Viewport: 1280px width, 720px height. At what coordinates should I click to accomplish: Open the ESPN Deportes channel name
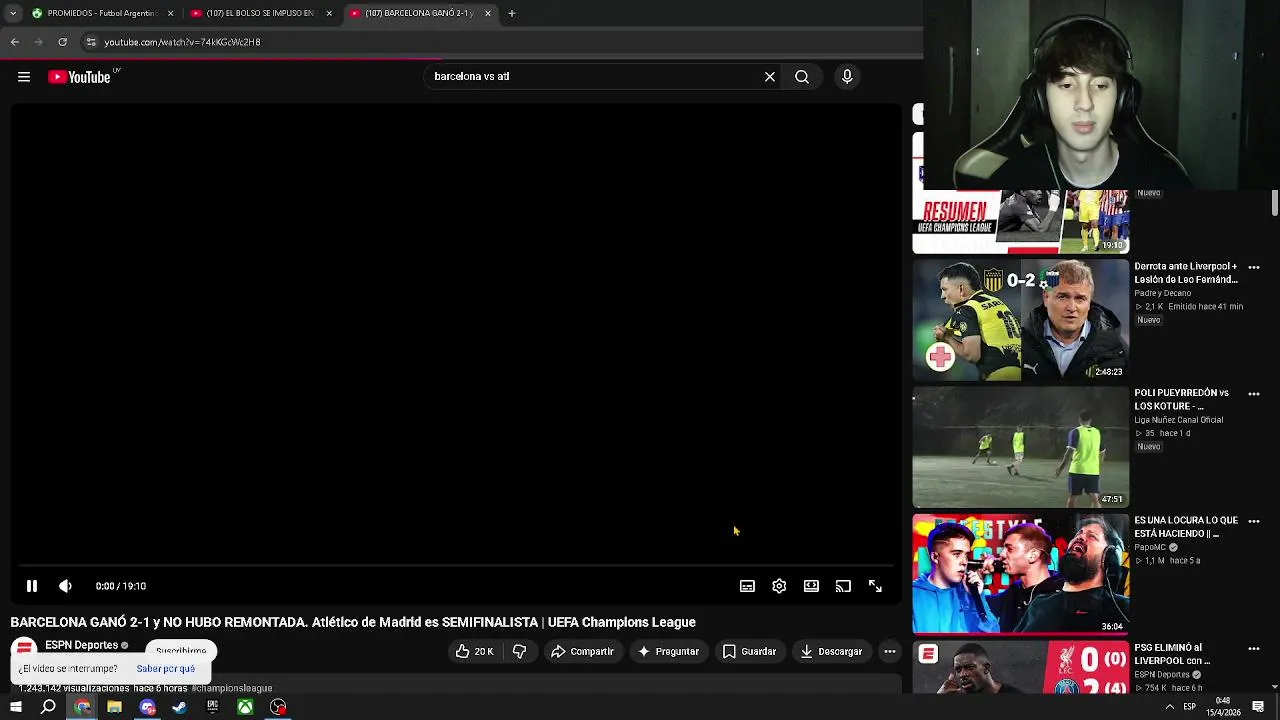[81, 645]
